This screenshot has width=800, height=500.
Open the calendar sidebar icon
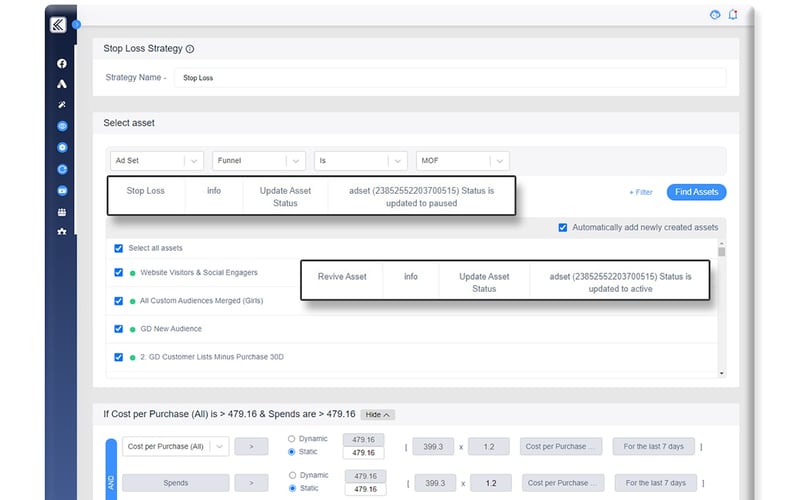[x=62, y=212]
